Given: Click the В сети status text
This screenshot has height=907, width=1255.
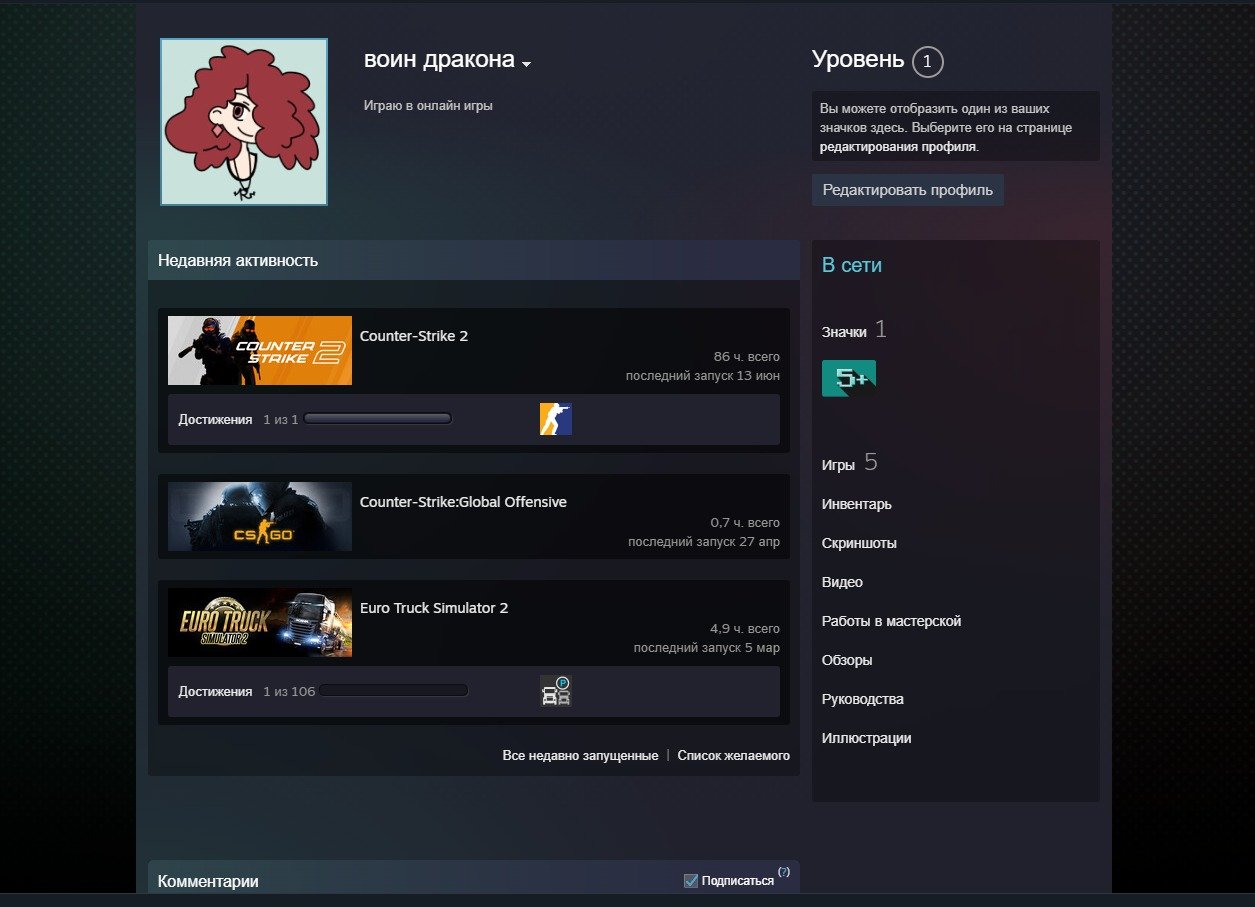Looking at the screenshot, I should (852, 265).
